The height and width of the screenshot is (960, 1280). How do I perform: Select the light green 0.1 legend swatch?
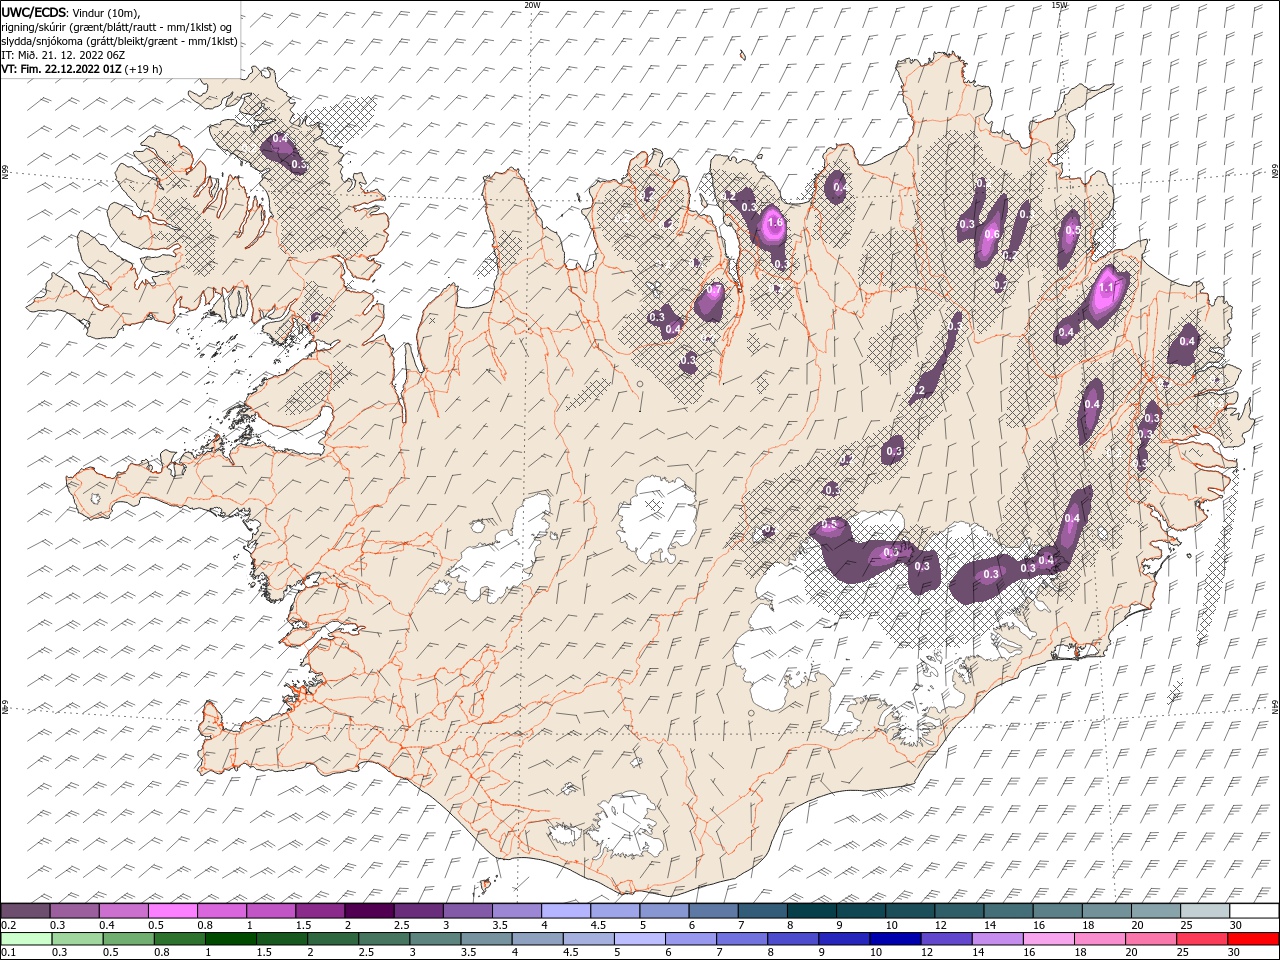pos(25,939)
